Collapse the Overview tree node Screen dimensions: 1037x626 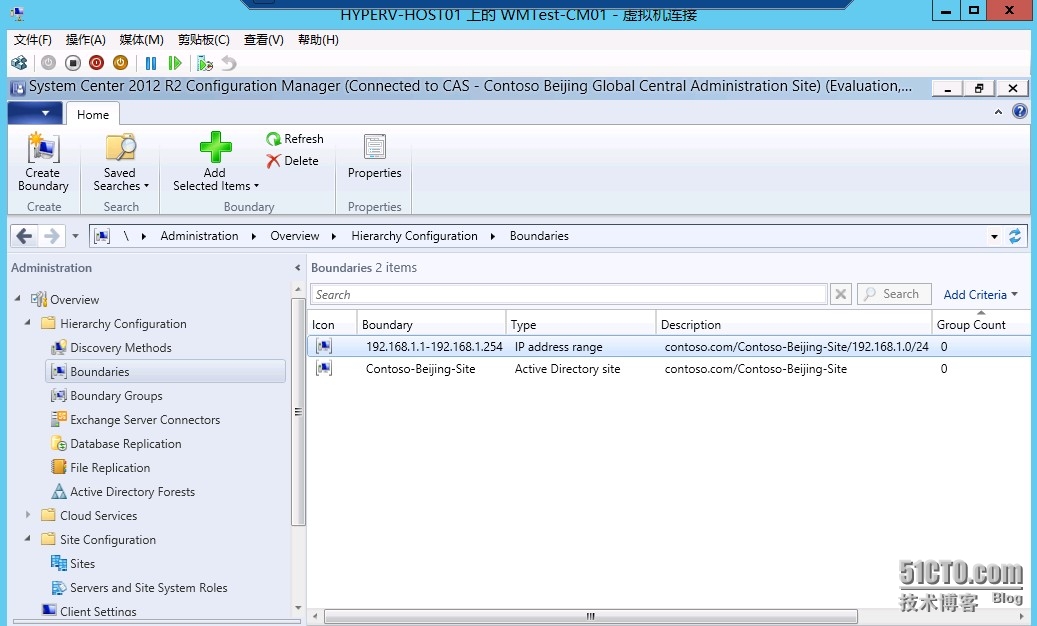coord(18,299)
